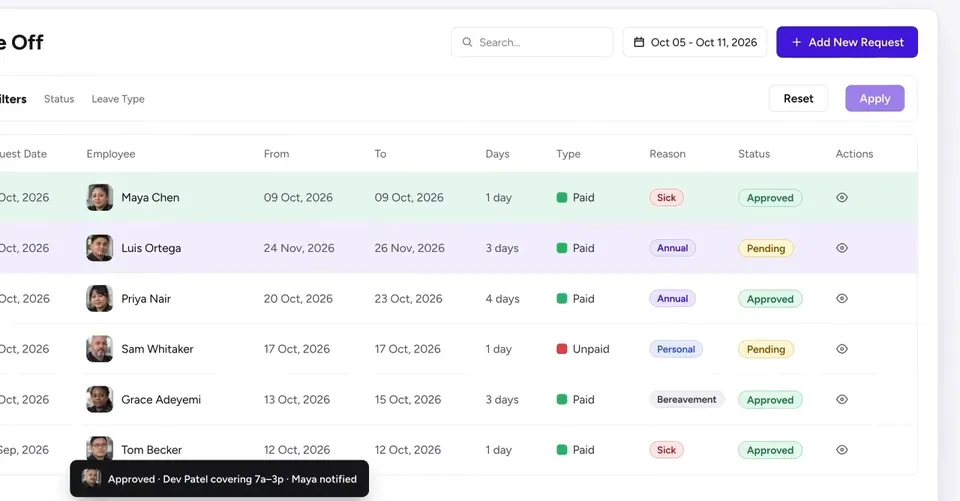Select employee name Luis Ortega
The width and height of the screenshot is (960, 501).
click(x=151, y=248)
